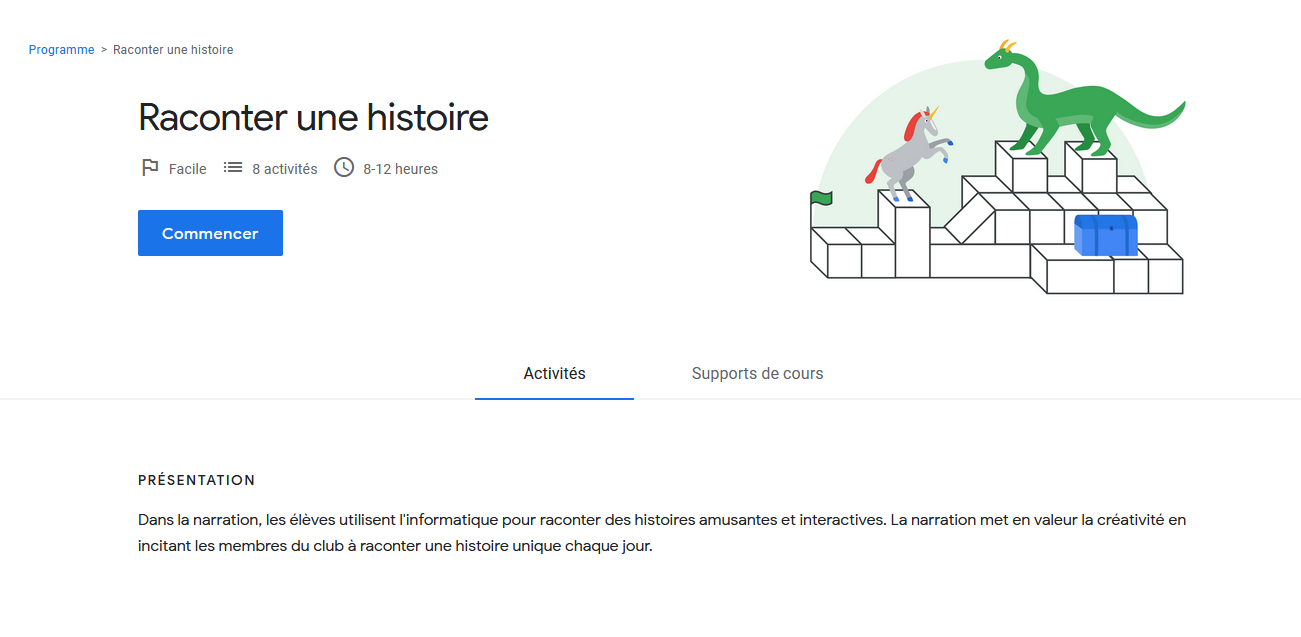Screen dimensions: 1301x637
Task: Click the '8-12 heures' duration label
Action: (x=401, y=169)
